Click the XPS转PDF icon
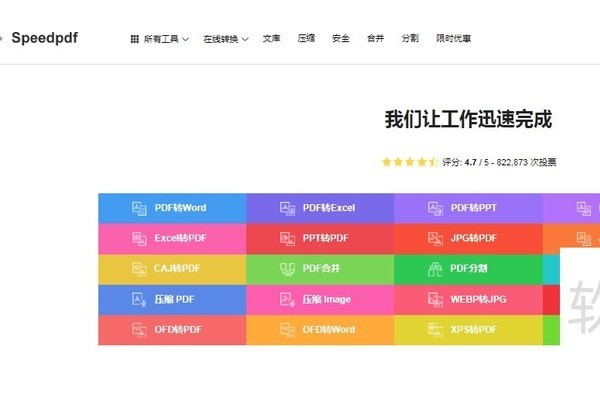This screenshot has width=600, height=400. click(x=435, y=330)
